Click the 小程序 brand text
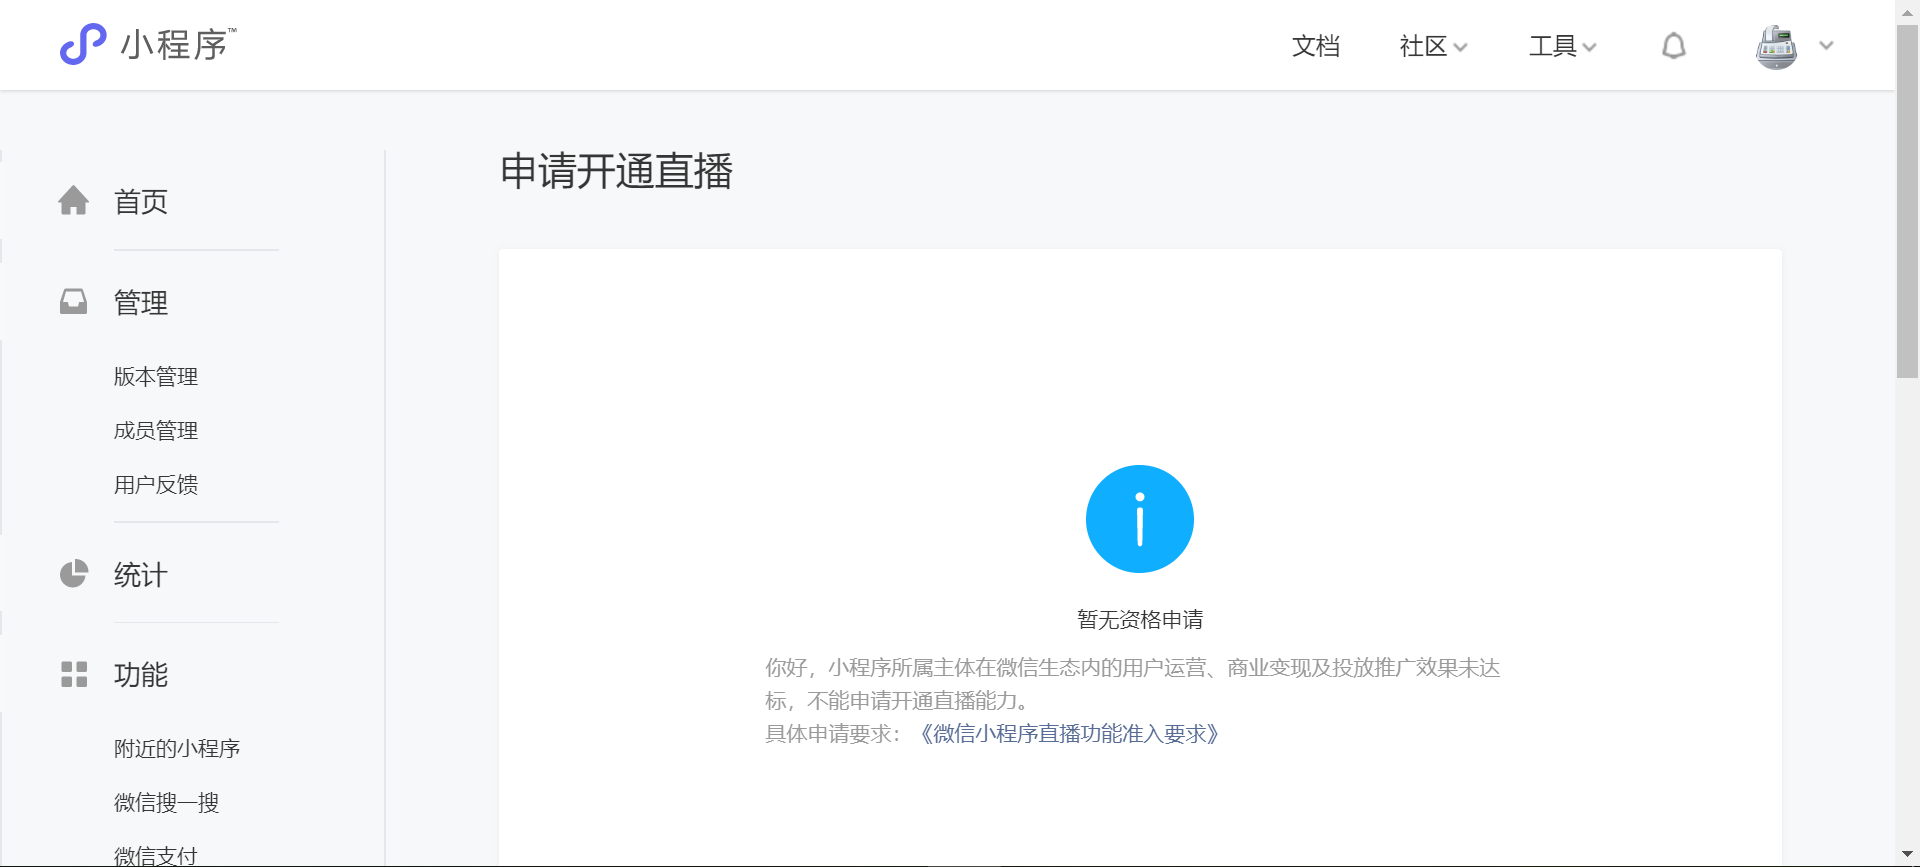 [178, 45]
